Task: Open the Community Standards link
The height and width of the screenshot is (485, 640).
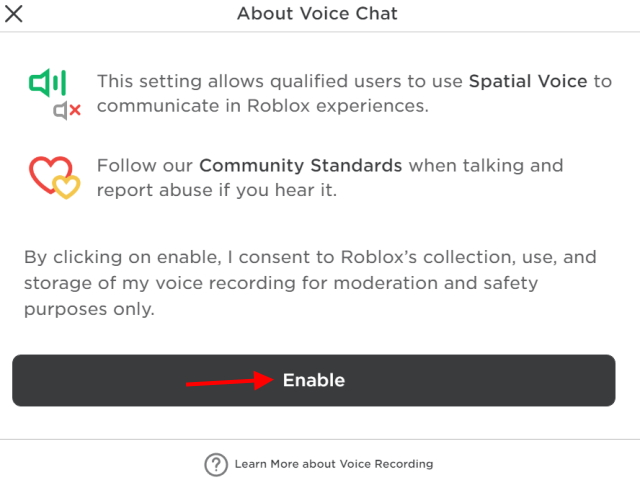Action: point(301,165)
